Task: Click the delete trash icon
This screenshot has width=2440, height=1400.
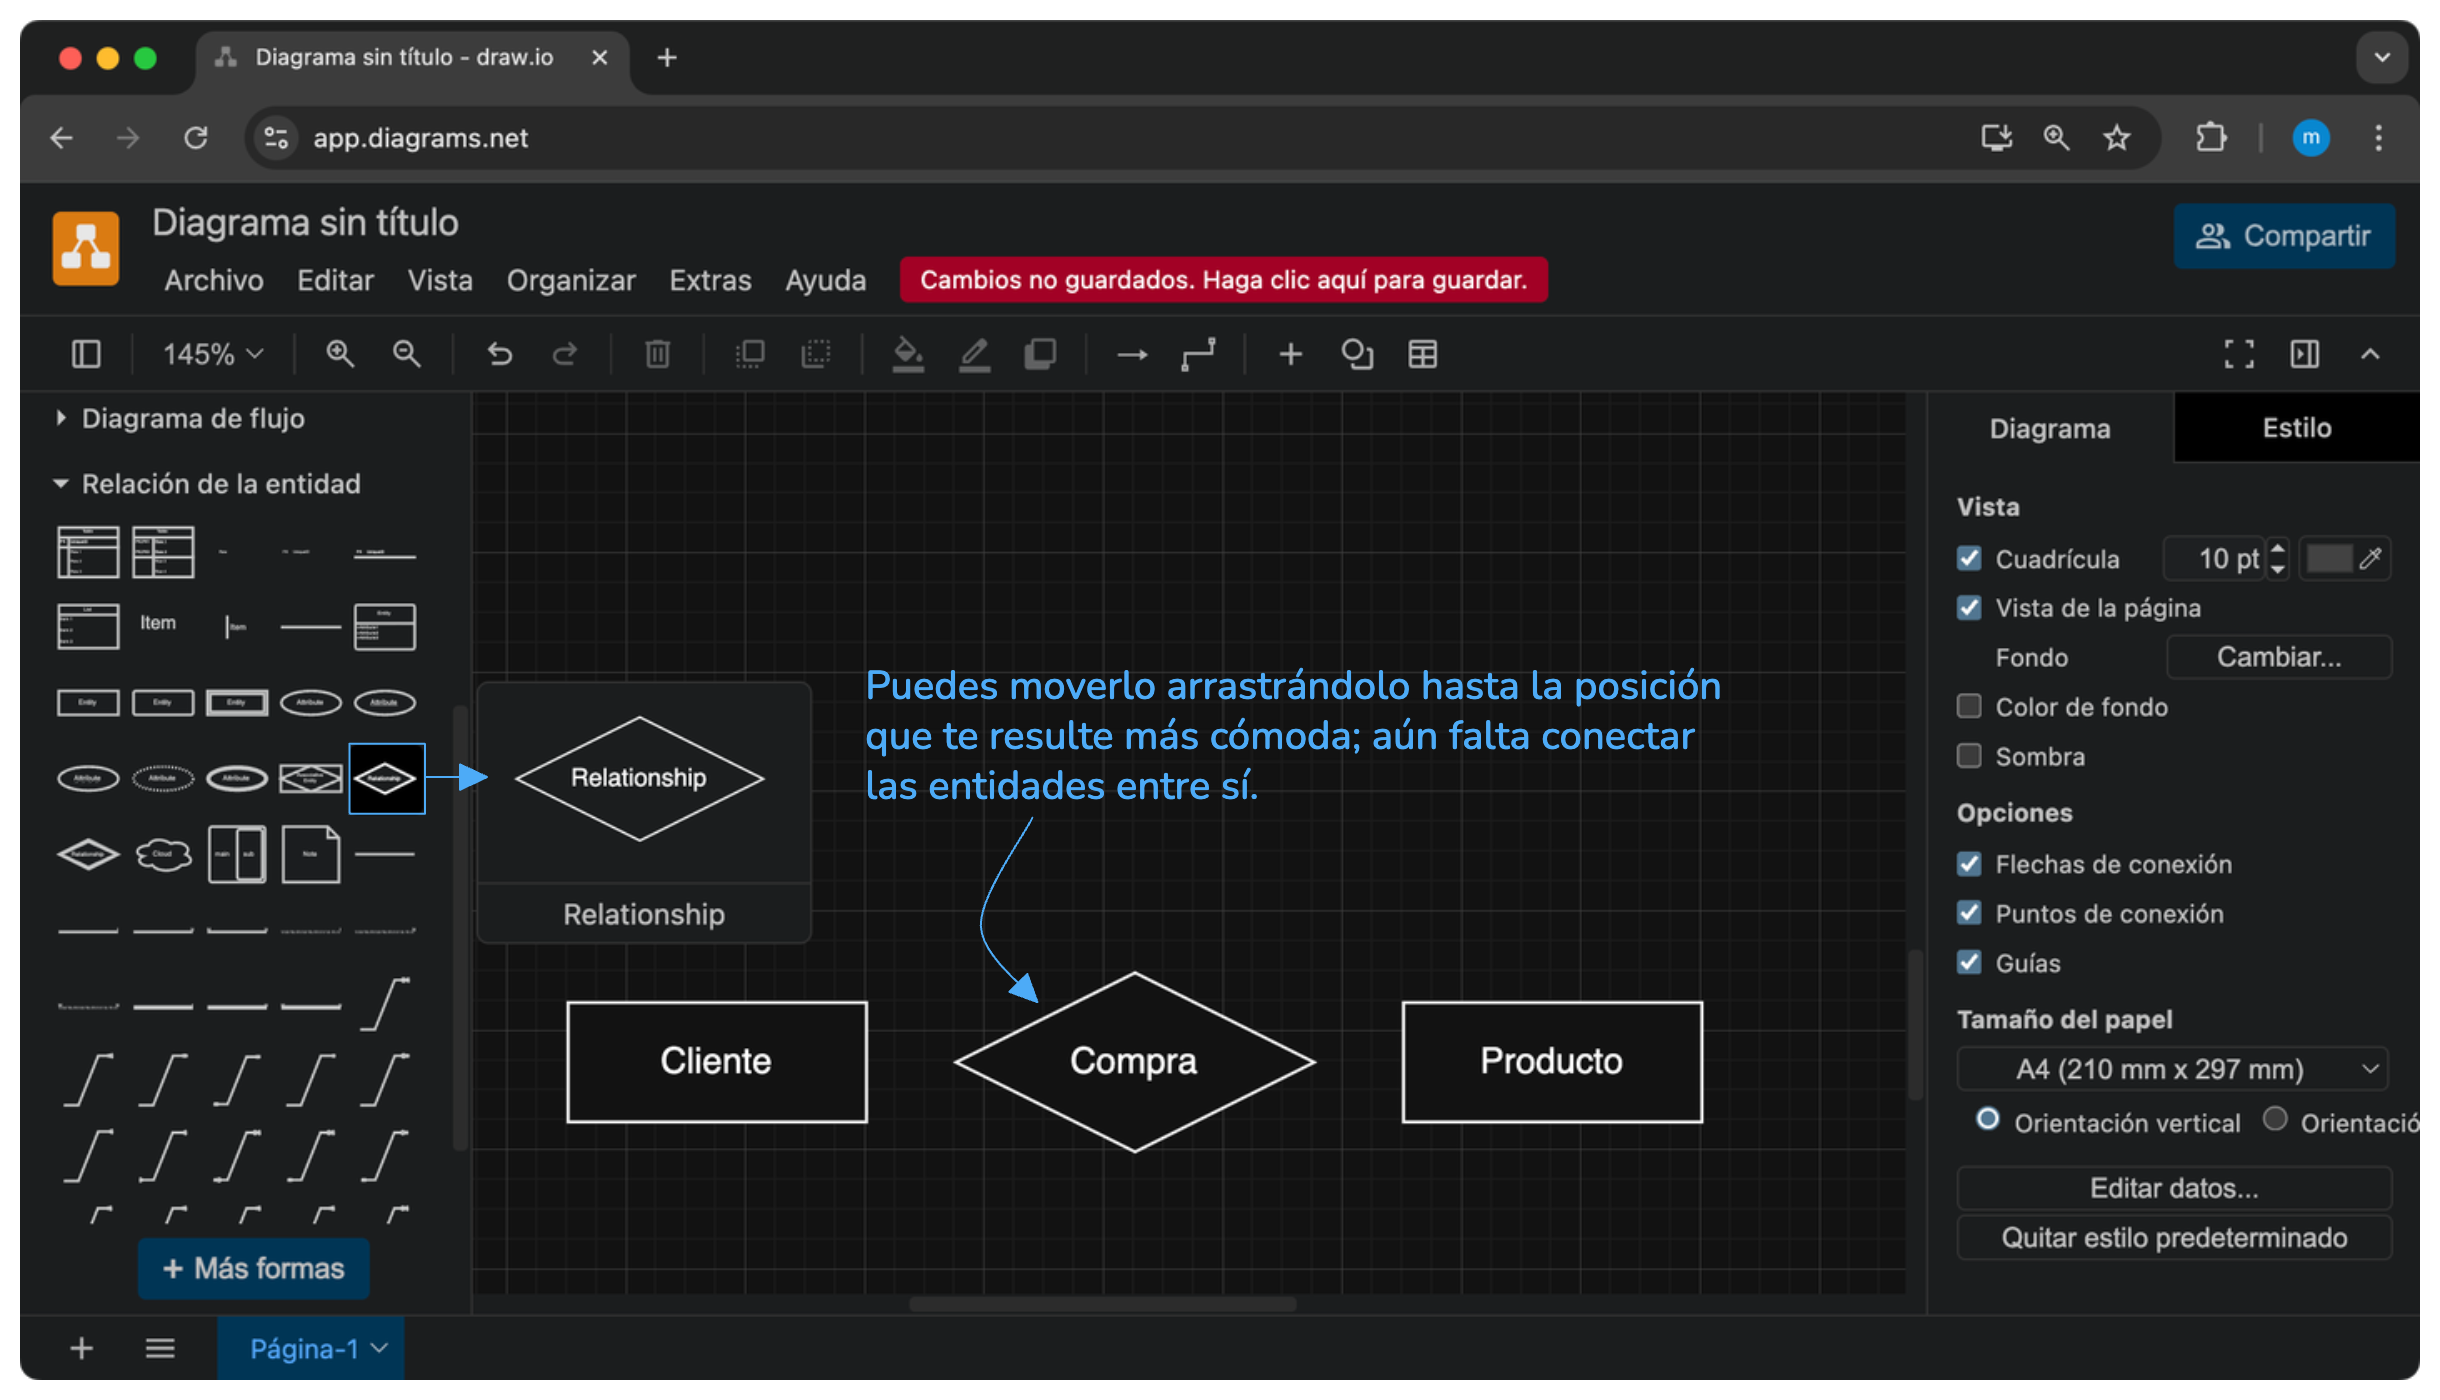Action: pyautogui.click(x=657, y=354)
